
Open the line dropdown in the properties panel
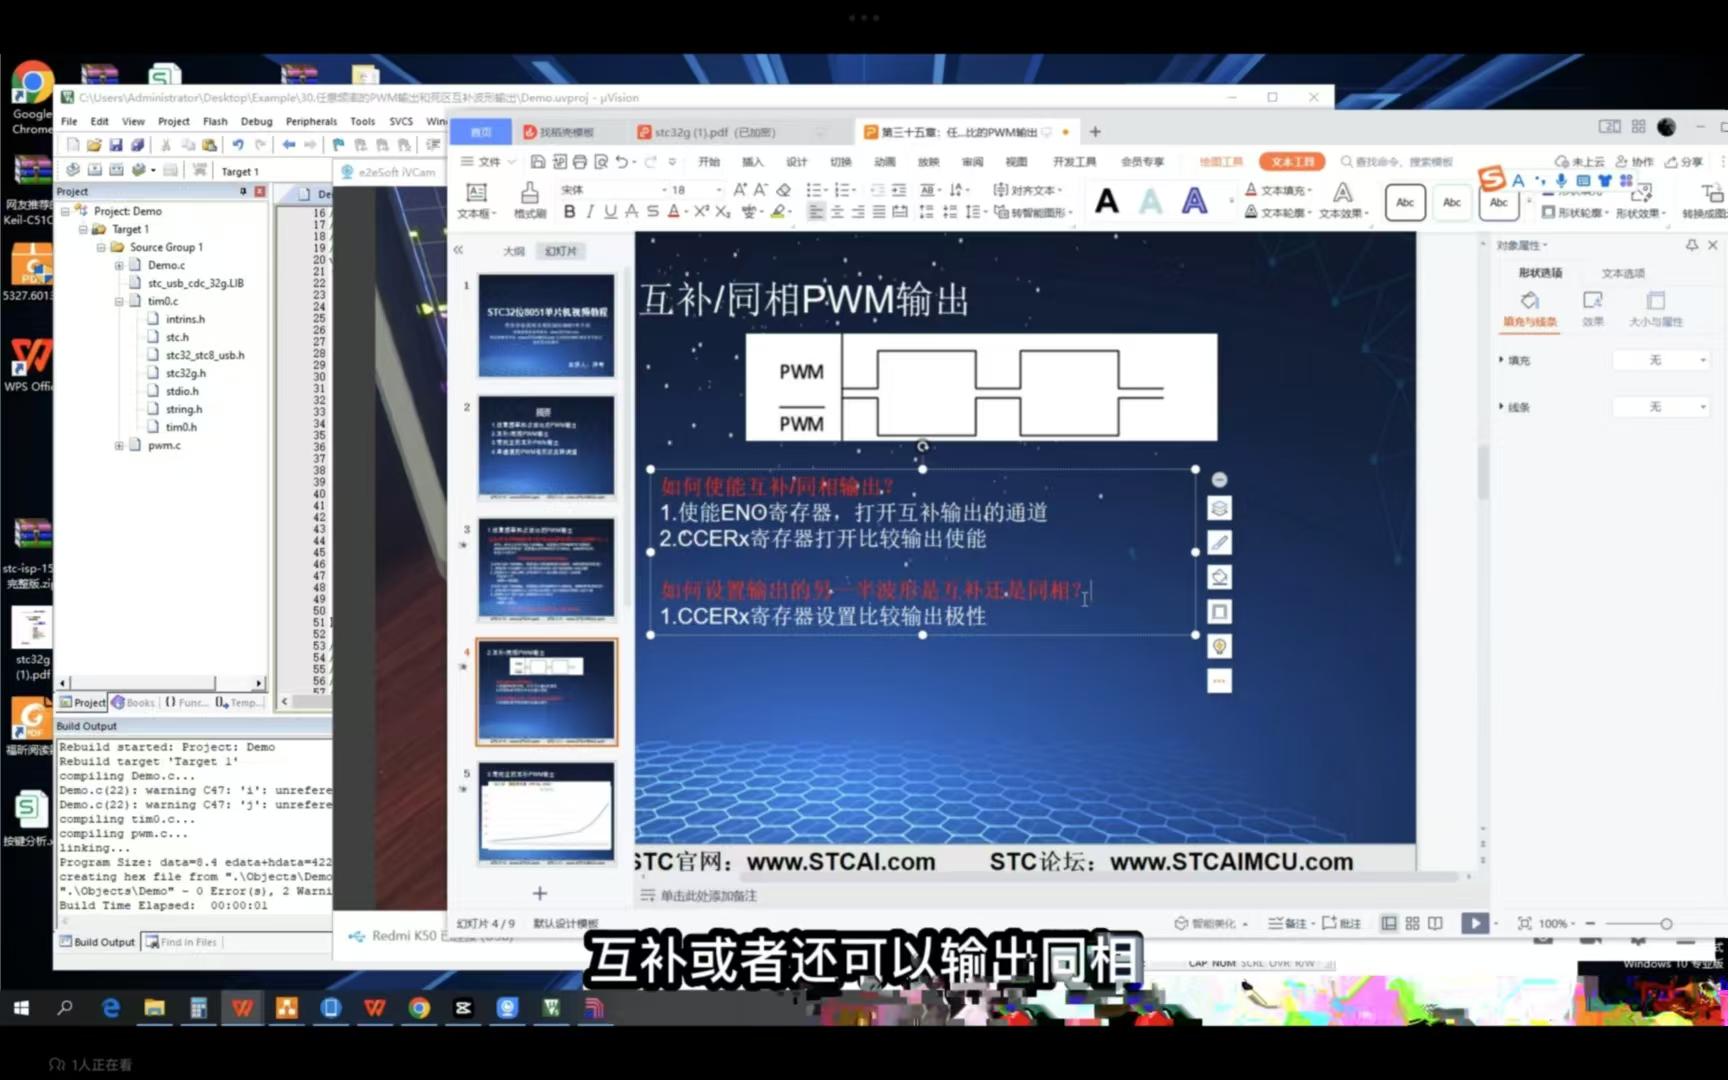1661,407
